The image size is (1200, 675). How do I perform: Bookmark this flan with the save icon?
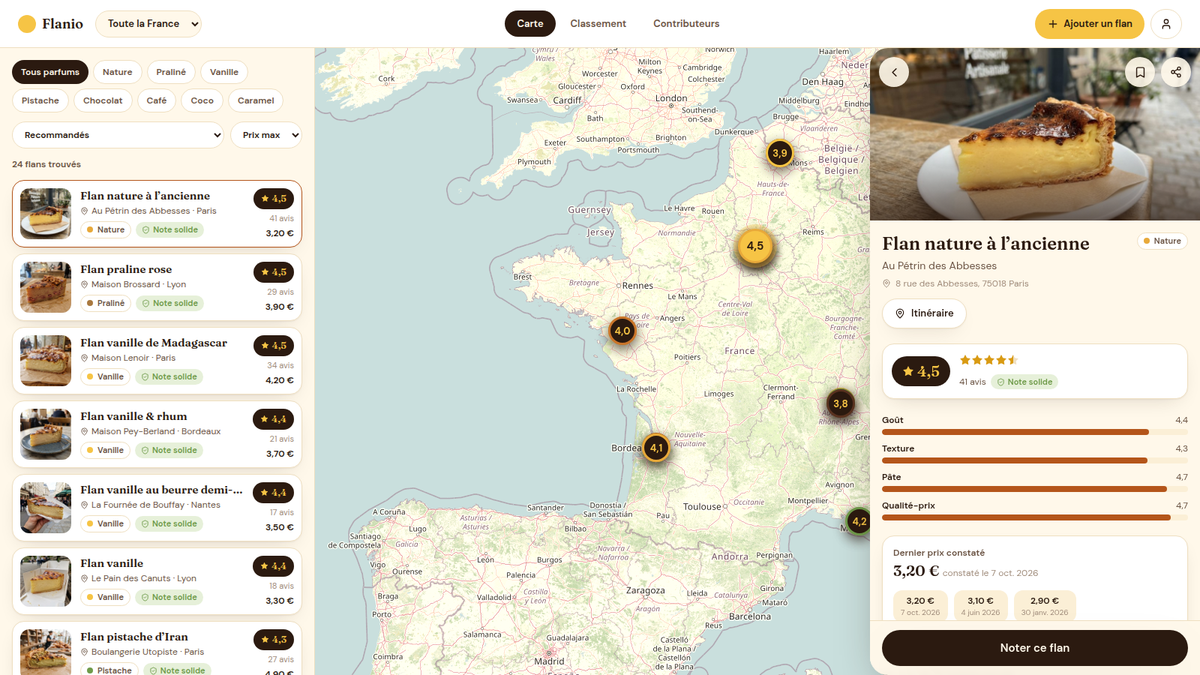click(1140, 72)
